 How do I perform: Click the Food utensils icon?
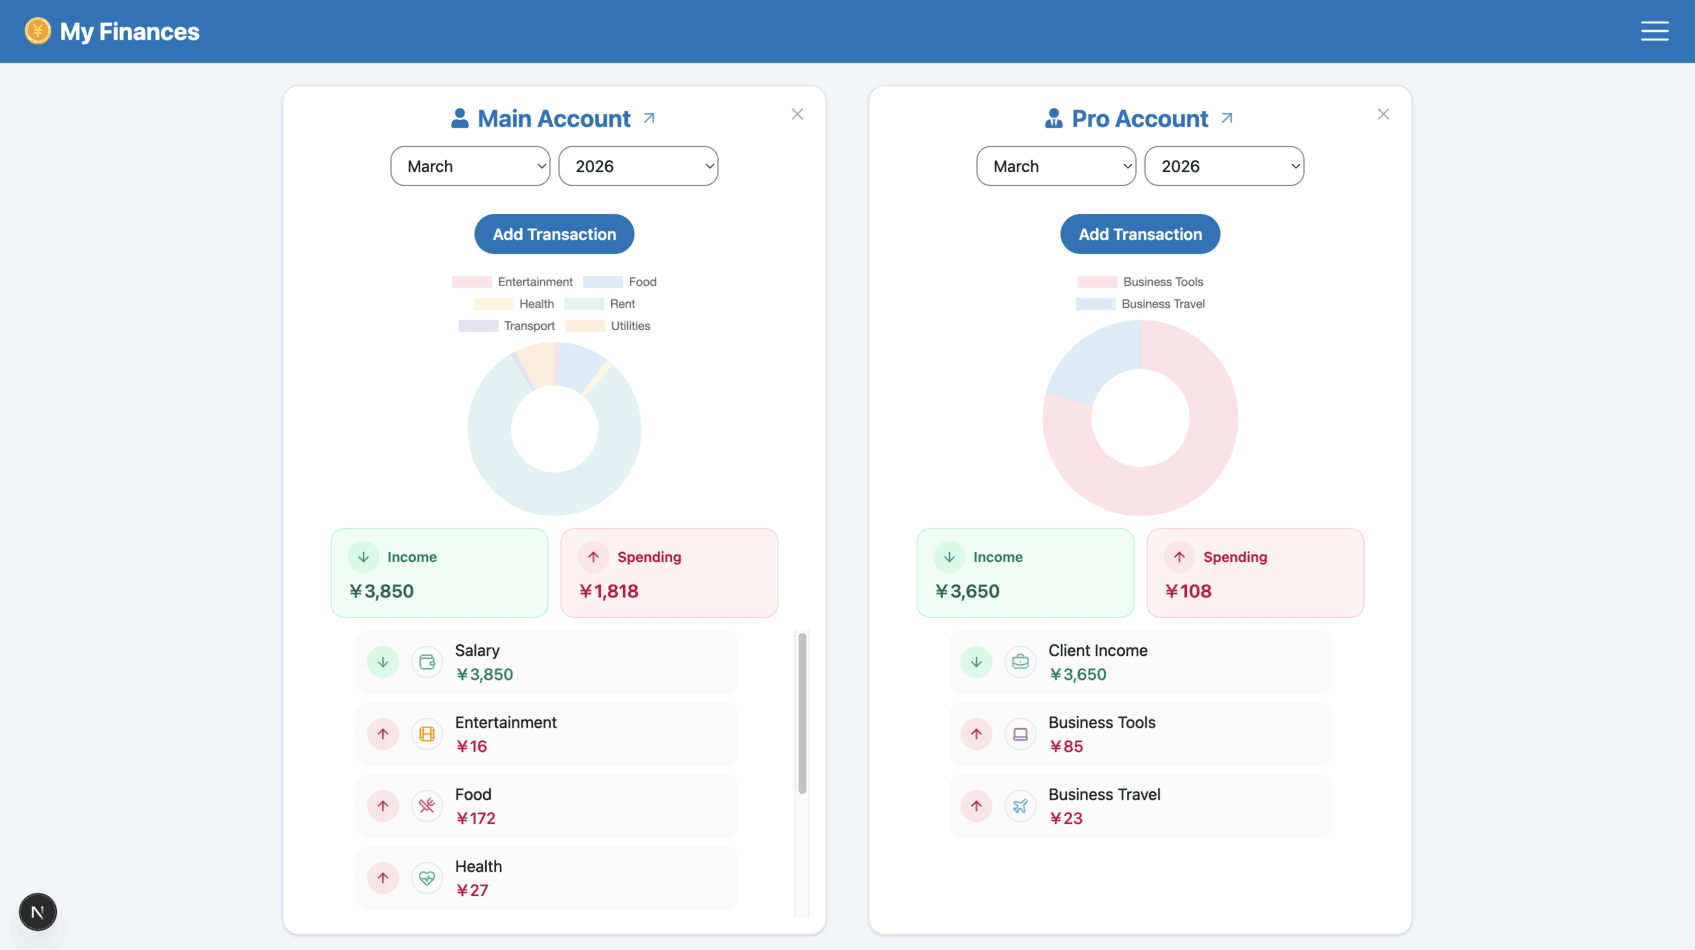tap(427, 806)
